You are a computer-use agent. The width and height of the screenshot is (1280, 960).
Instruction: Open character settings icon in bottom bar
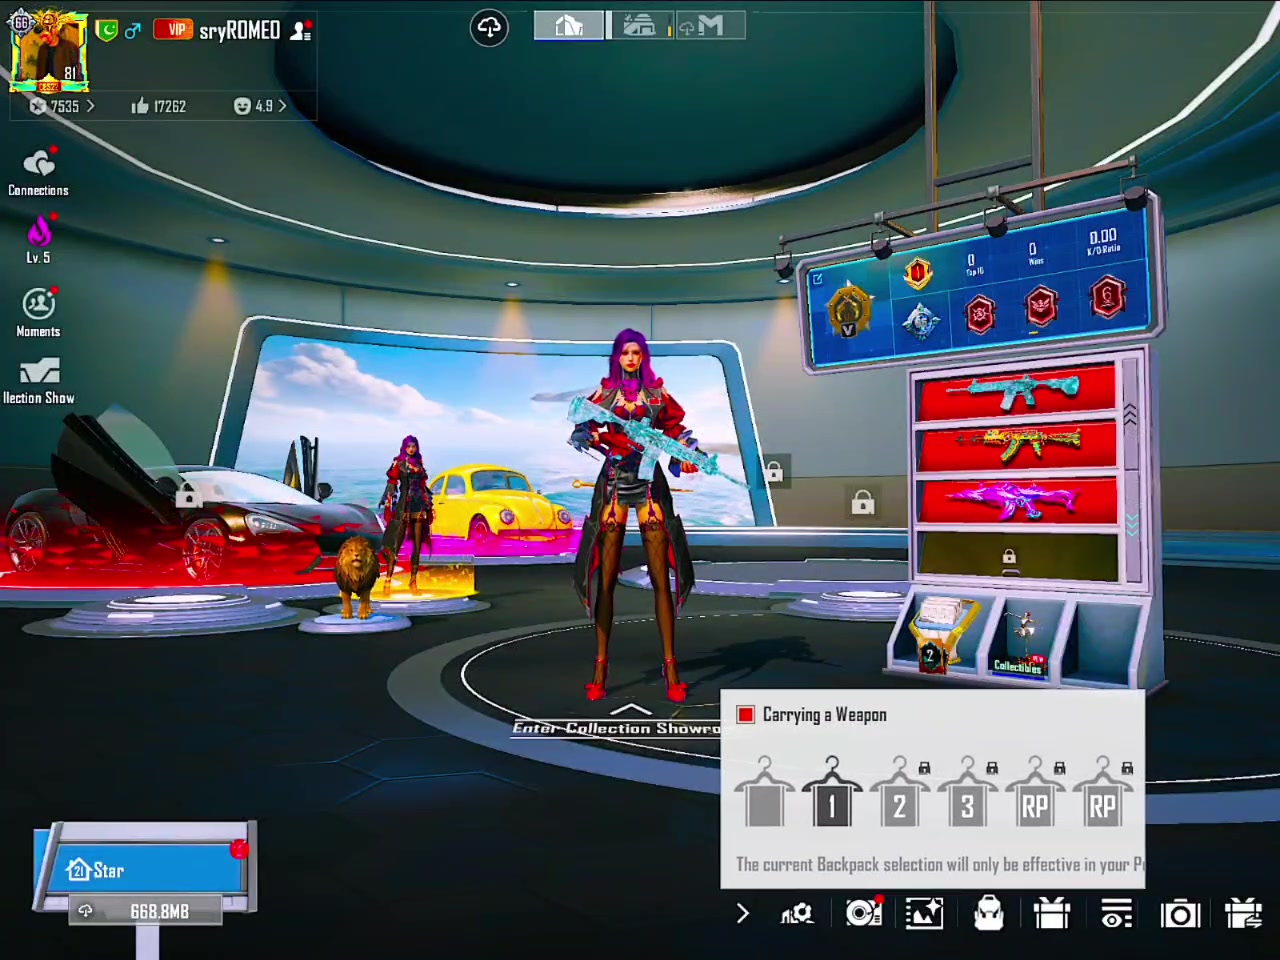pyautogui.click(x=797, y=913)
